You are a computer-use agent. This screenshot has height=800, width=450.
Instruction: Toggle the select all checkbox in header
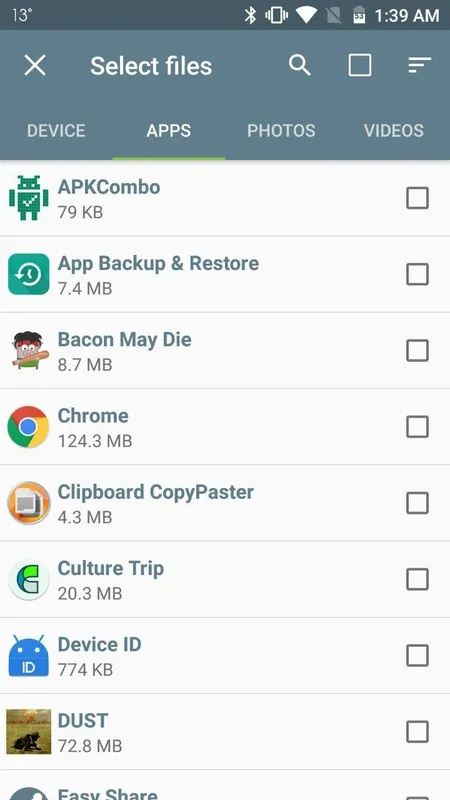click(360, 65)
